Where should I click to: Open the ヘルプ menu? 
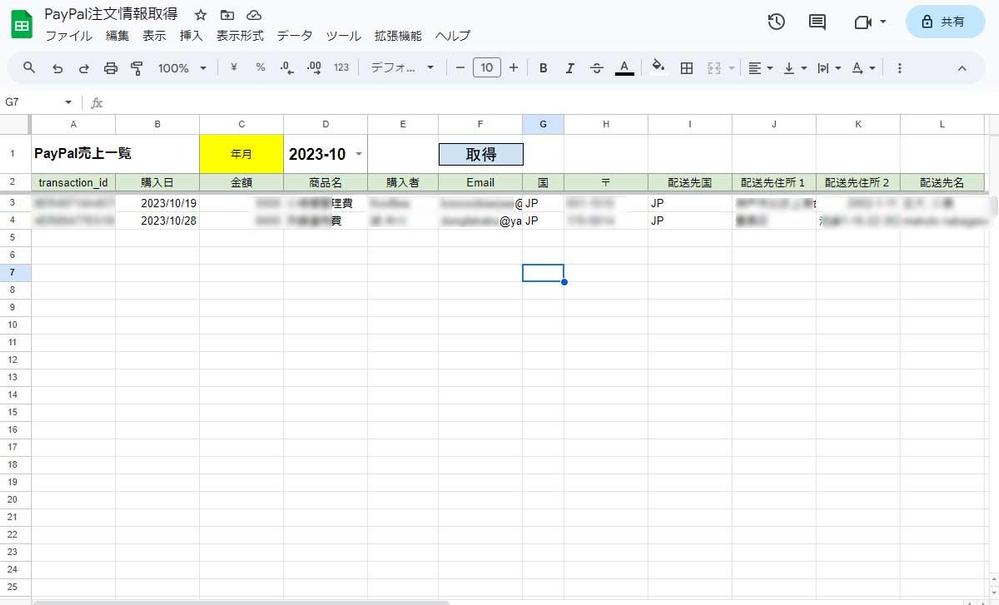click(x=452, y=36)
